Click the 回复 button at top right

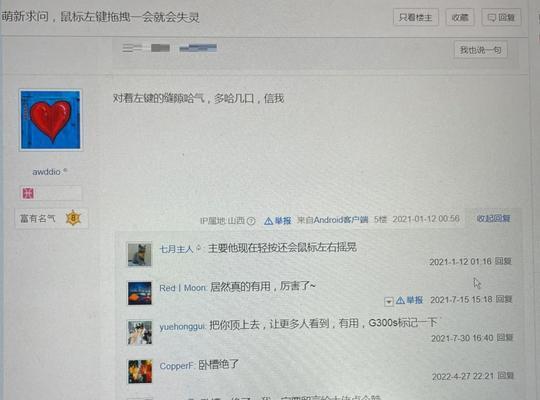(501, 17)
